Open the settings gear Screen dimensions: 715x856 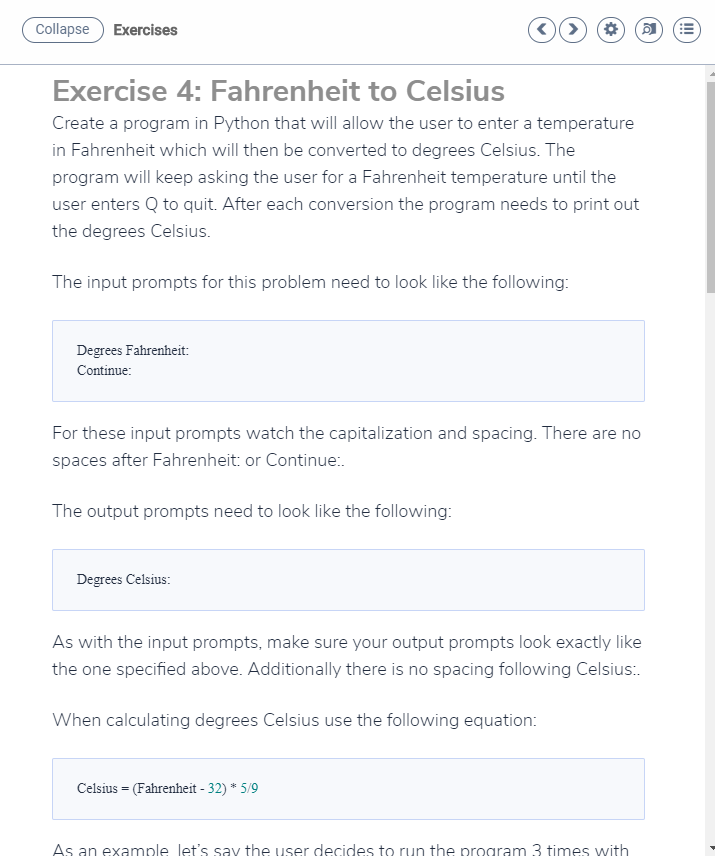611,29
